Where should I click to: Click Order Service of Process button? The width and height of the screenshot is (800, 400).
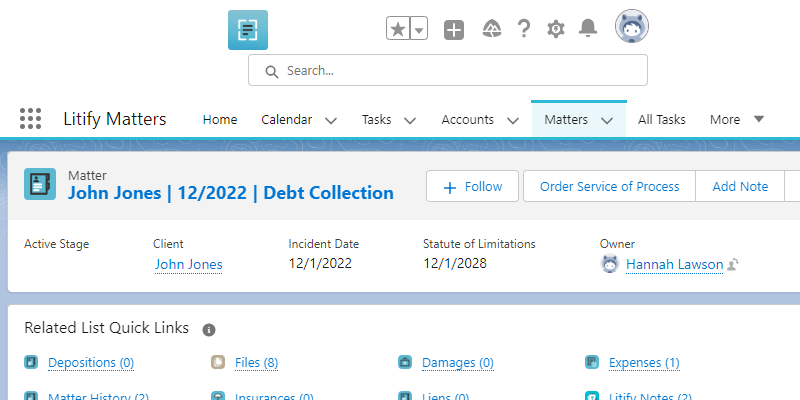(x=609, y=187)
